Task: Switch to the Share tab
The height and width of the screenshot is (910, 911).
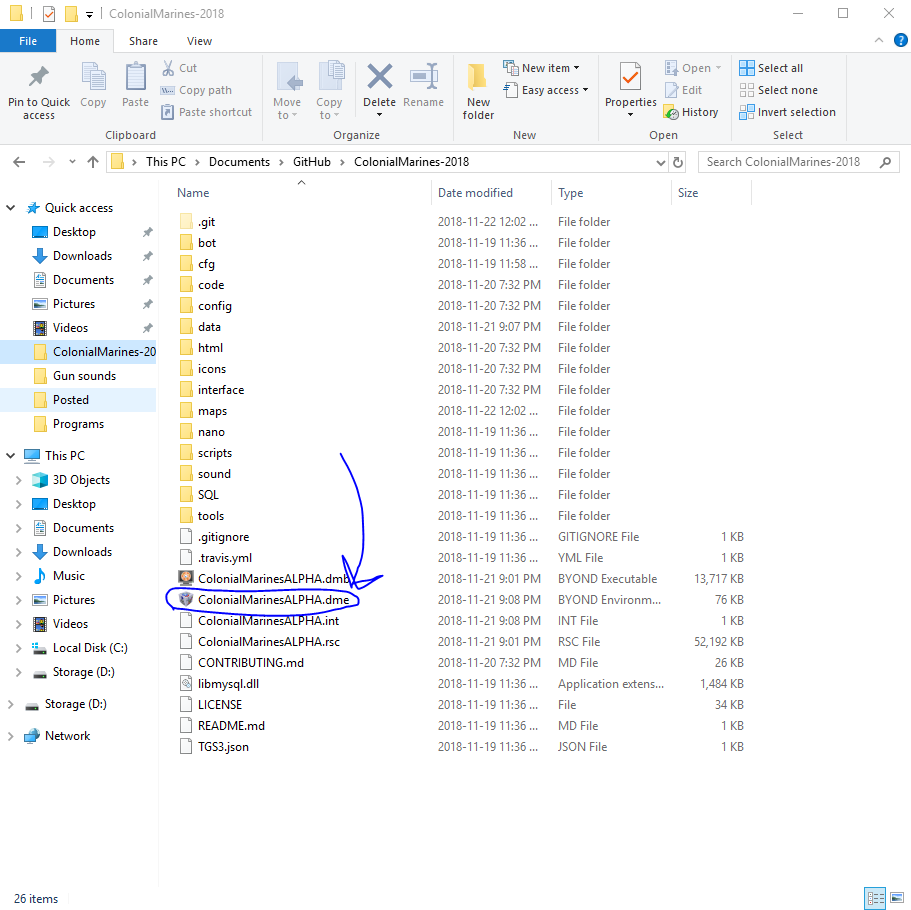Action: click(144, 41)
